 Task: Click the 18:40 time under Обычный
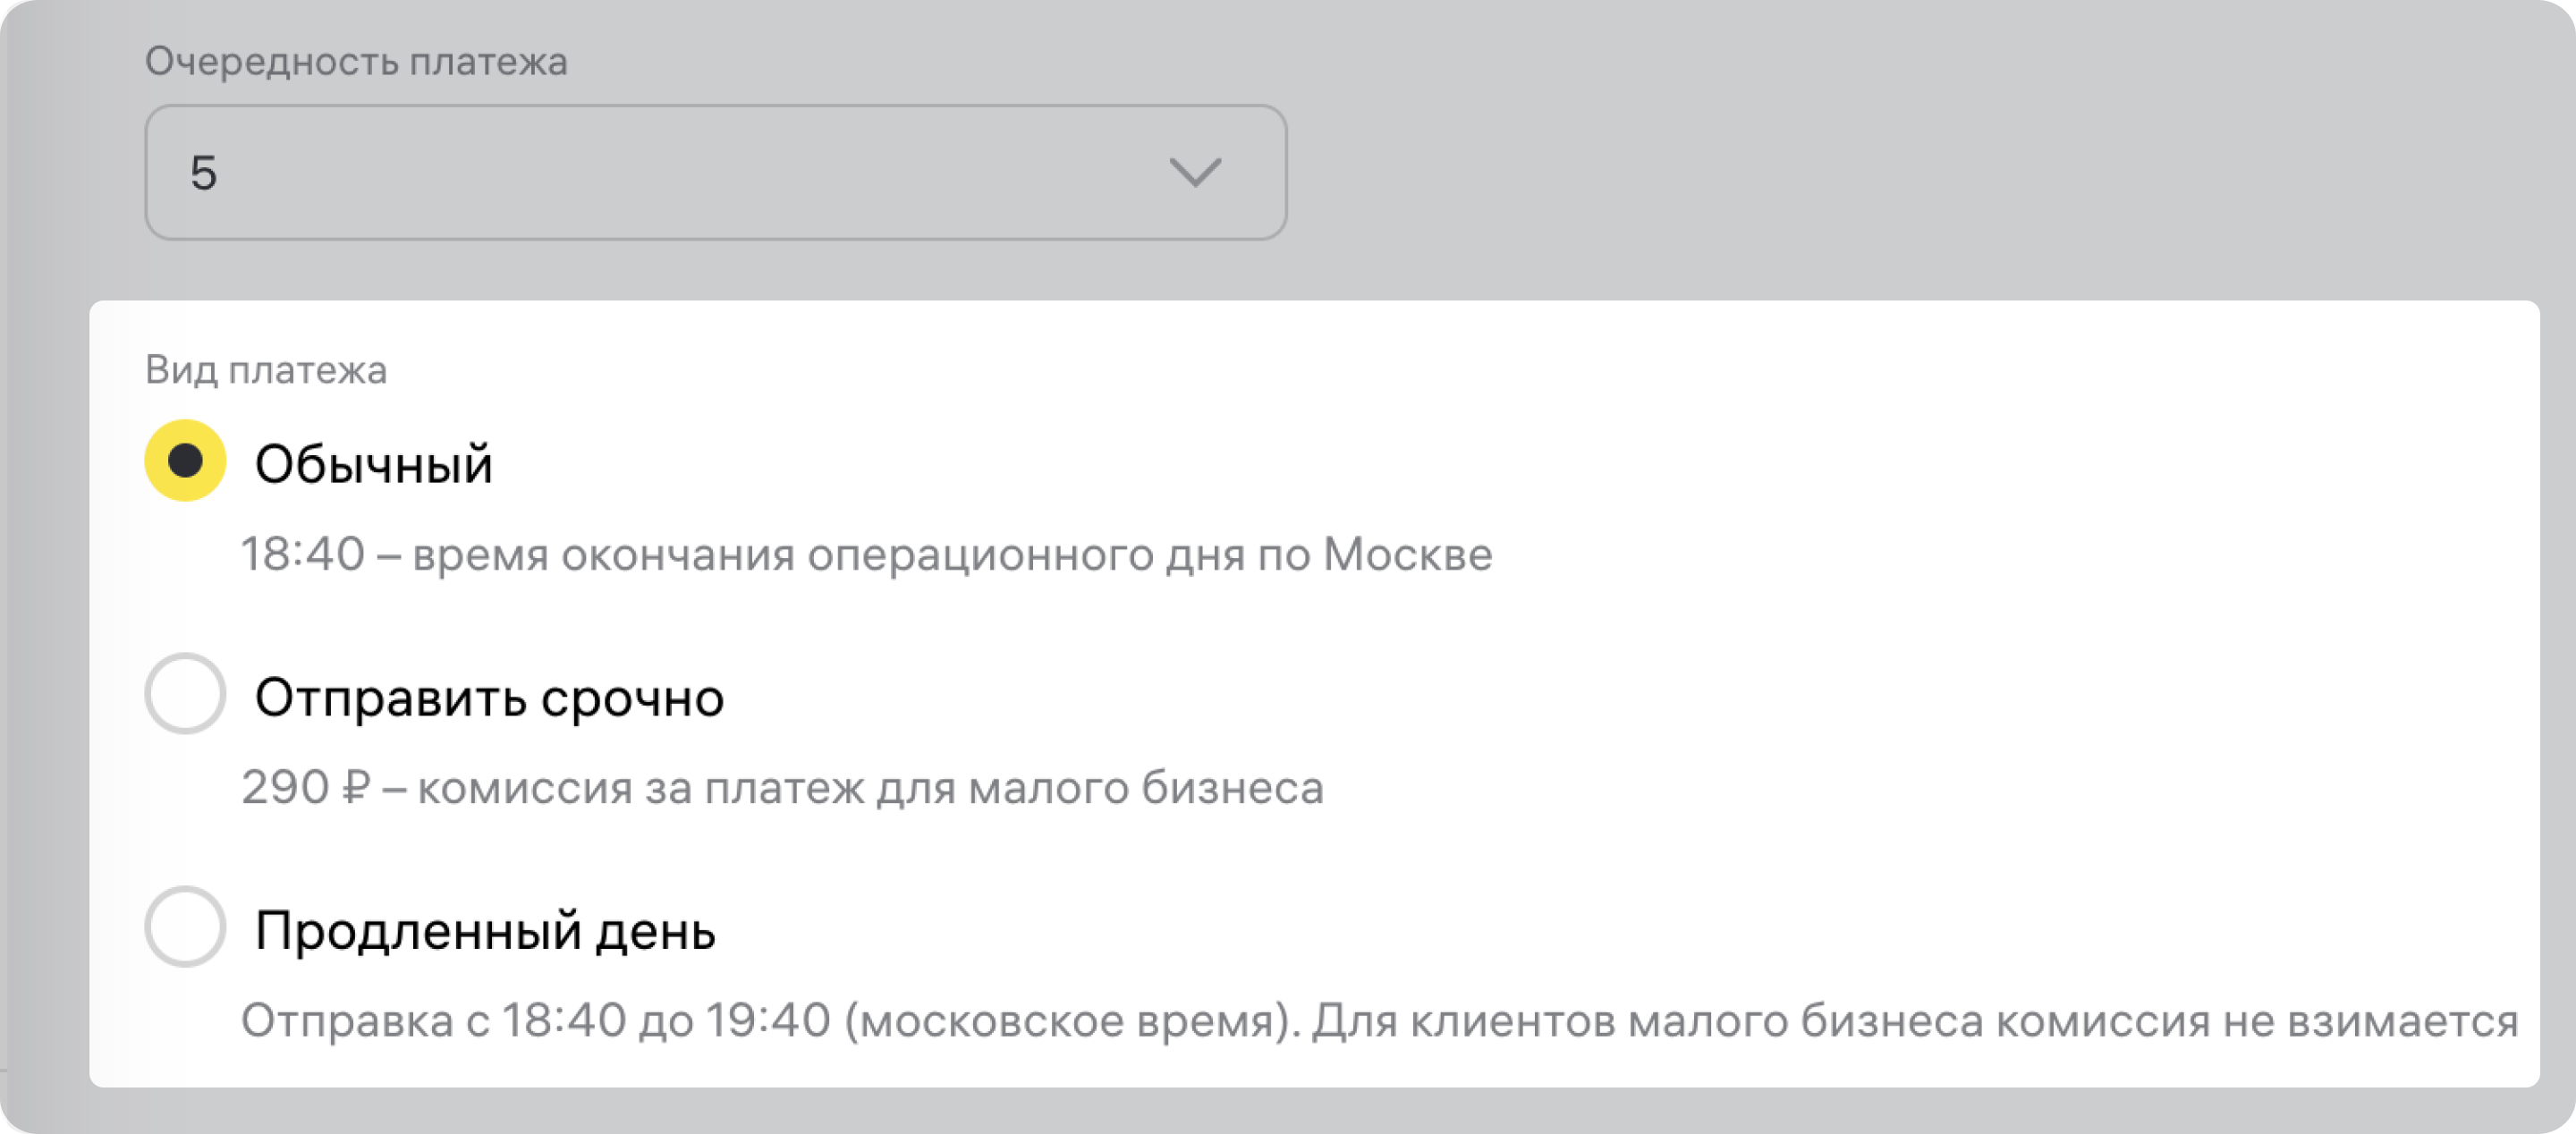(302, 554)
